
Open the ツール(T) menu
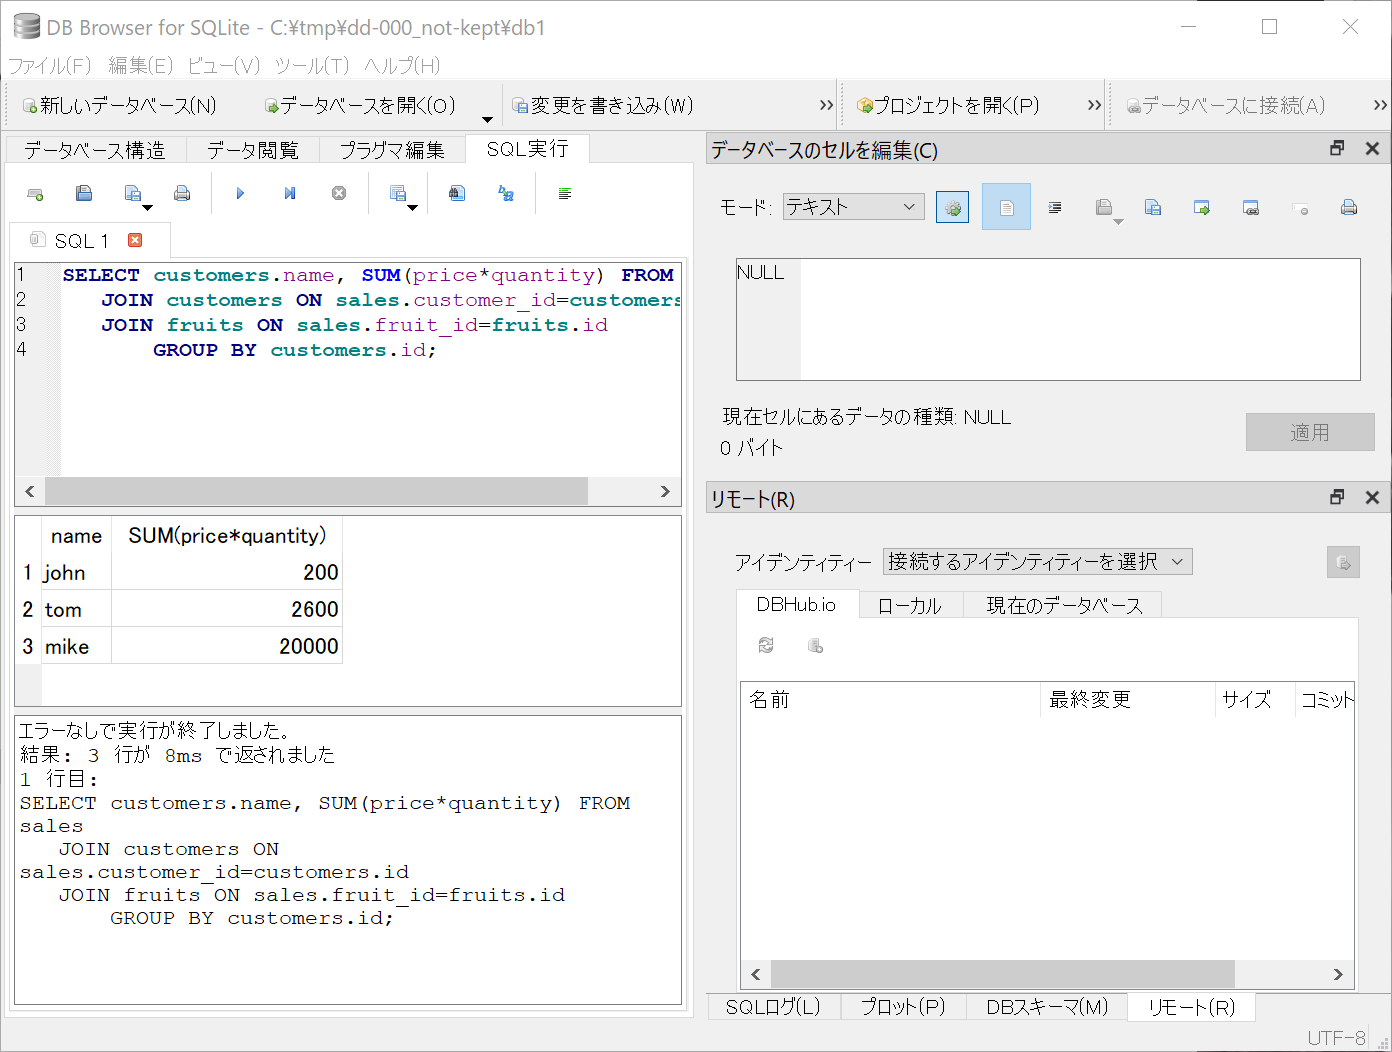(312, 65)
